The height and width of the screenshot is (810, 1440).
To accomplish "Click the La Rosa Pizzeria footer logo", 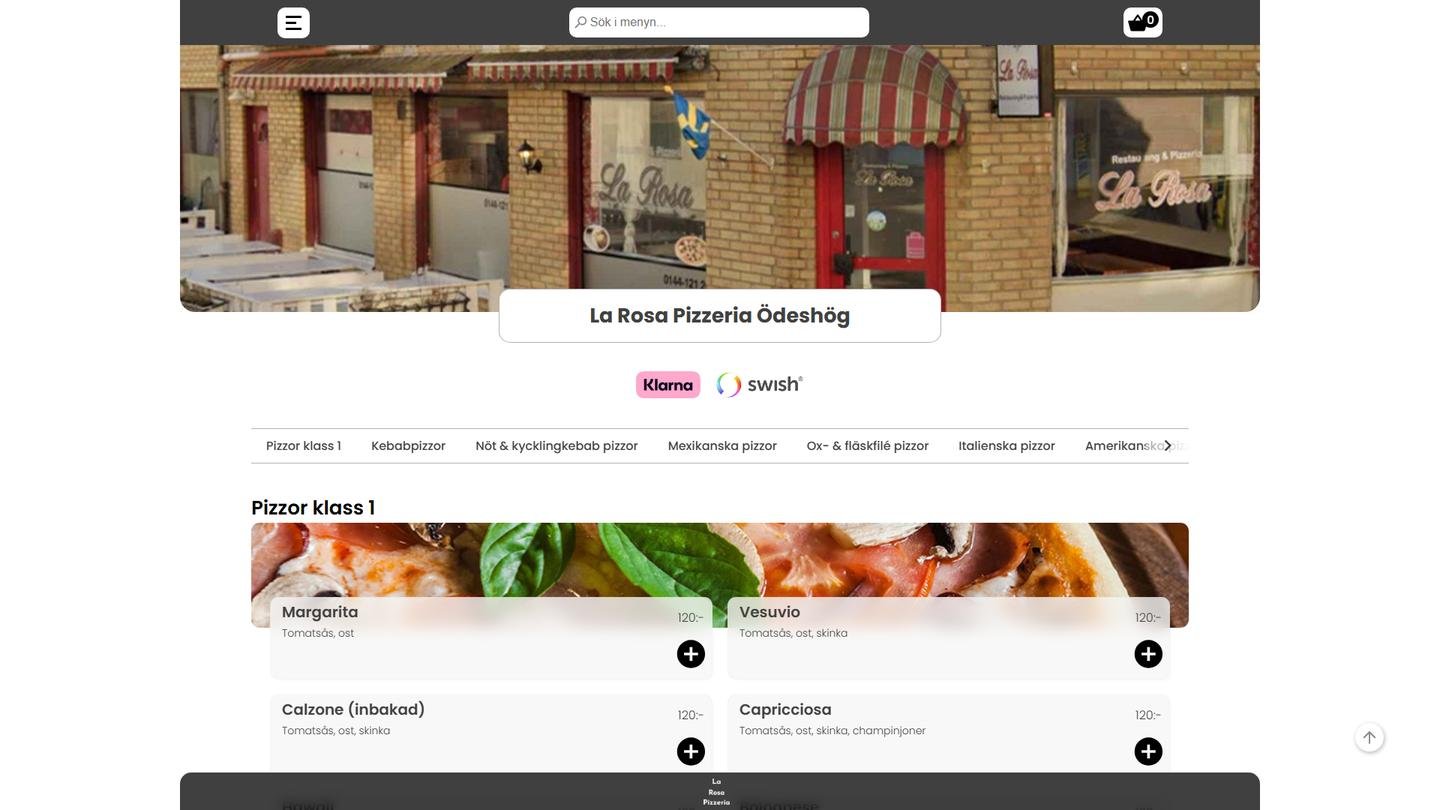I will click(x=717, y=792).
